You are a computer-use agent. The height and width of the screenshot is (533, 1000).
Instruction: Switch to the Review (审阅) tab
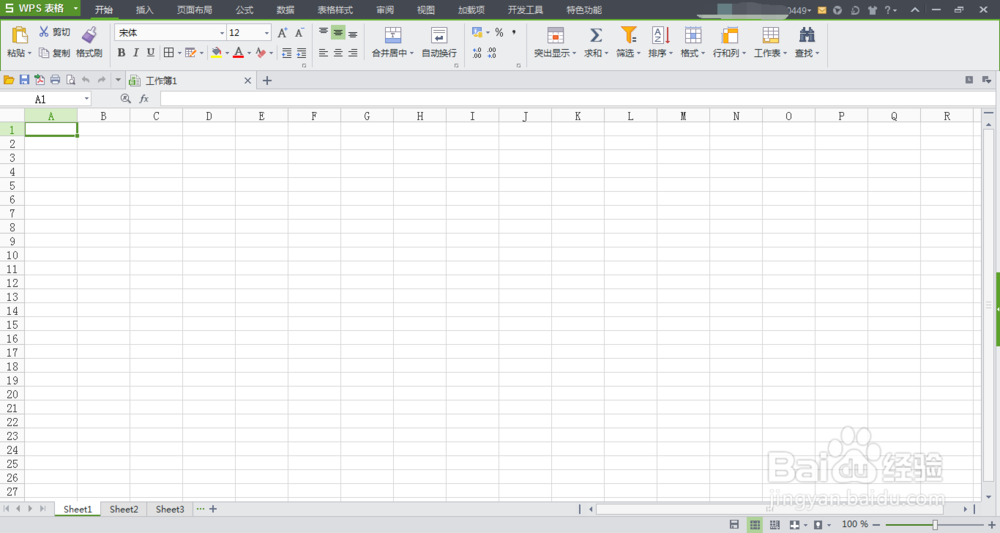click(385, 10)
